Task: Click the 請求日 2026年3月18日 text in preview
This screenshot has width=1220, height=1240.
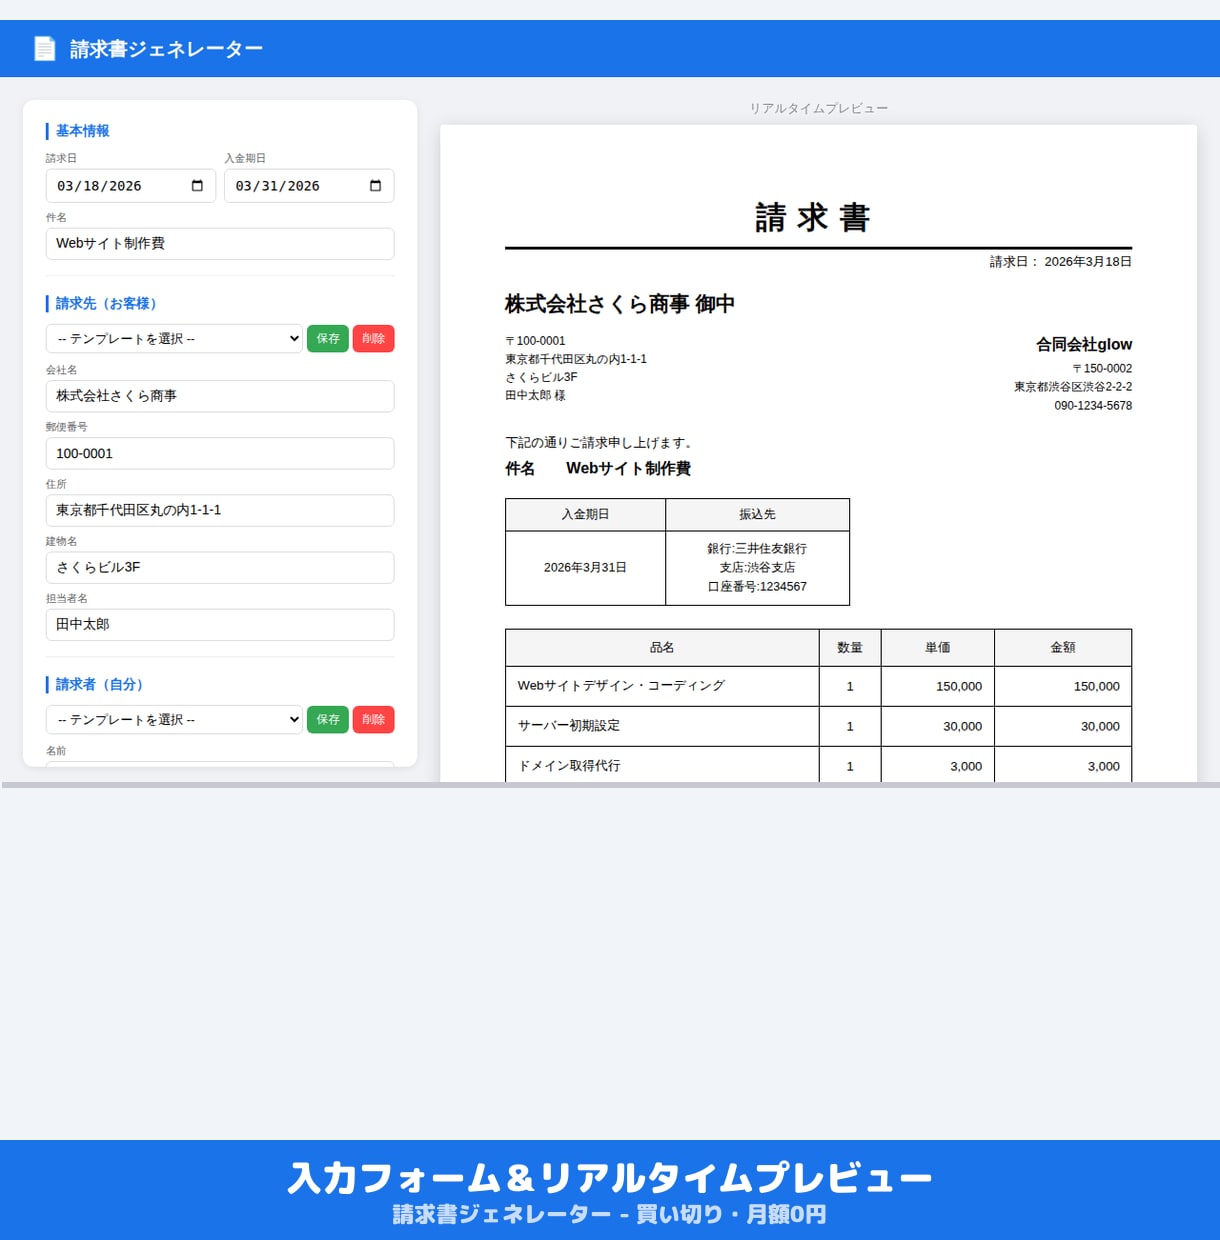Action: click(1061, 262)
